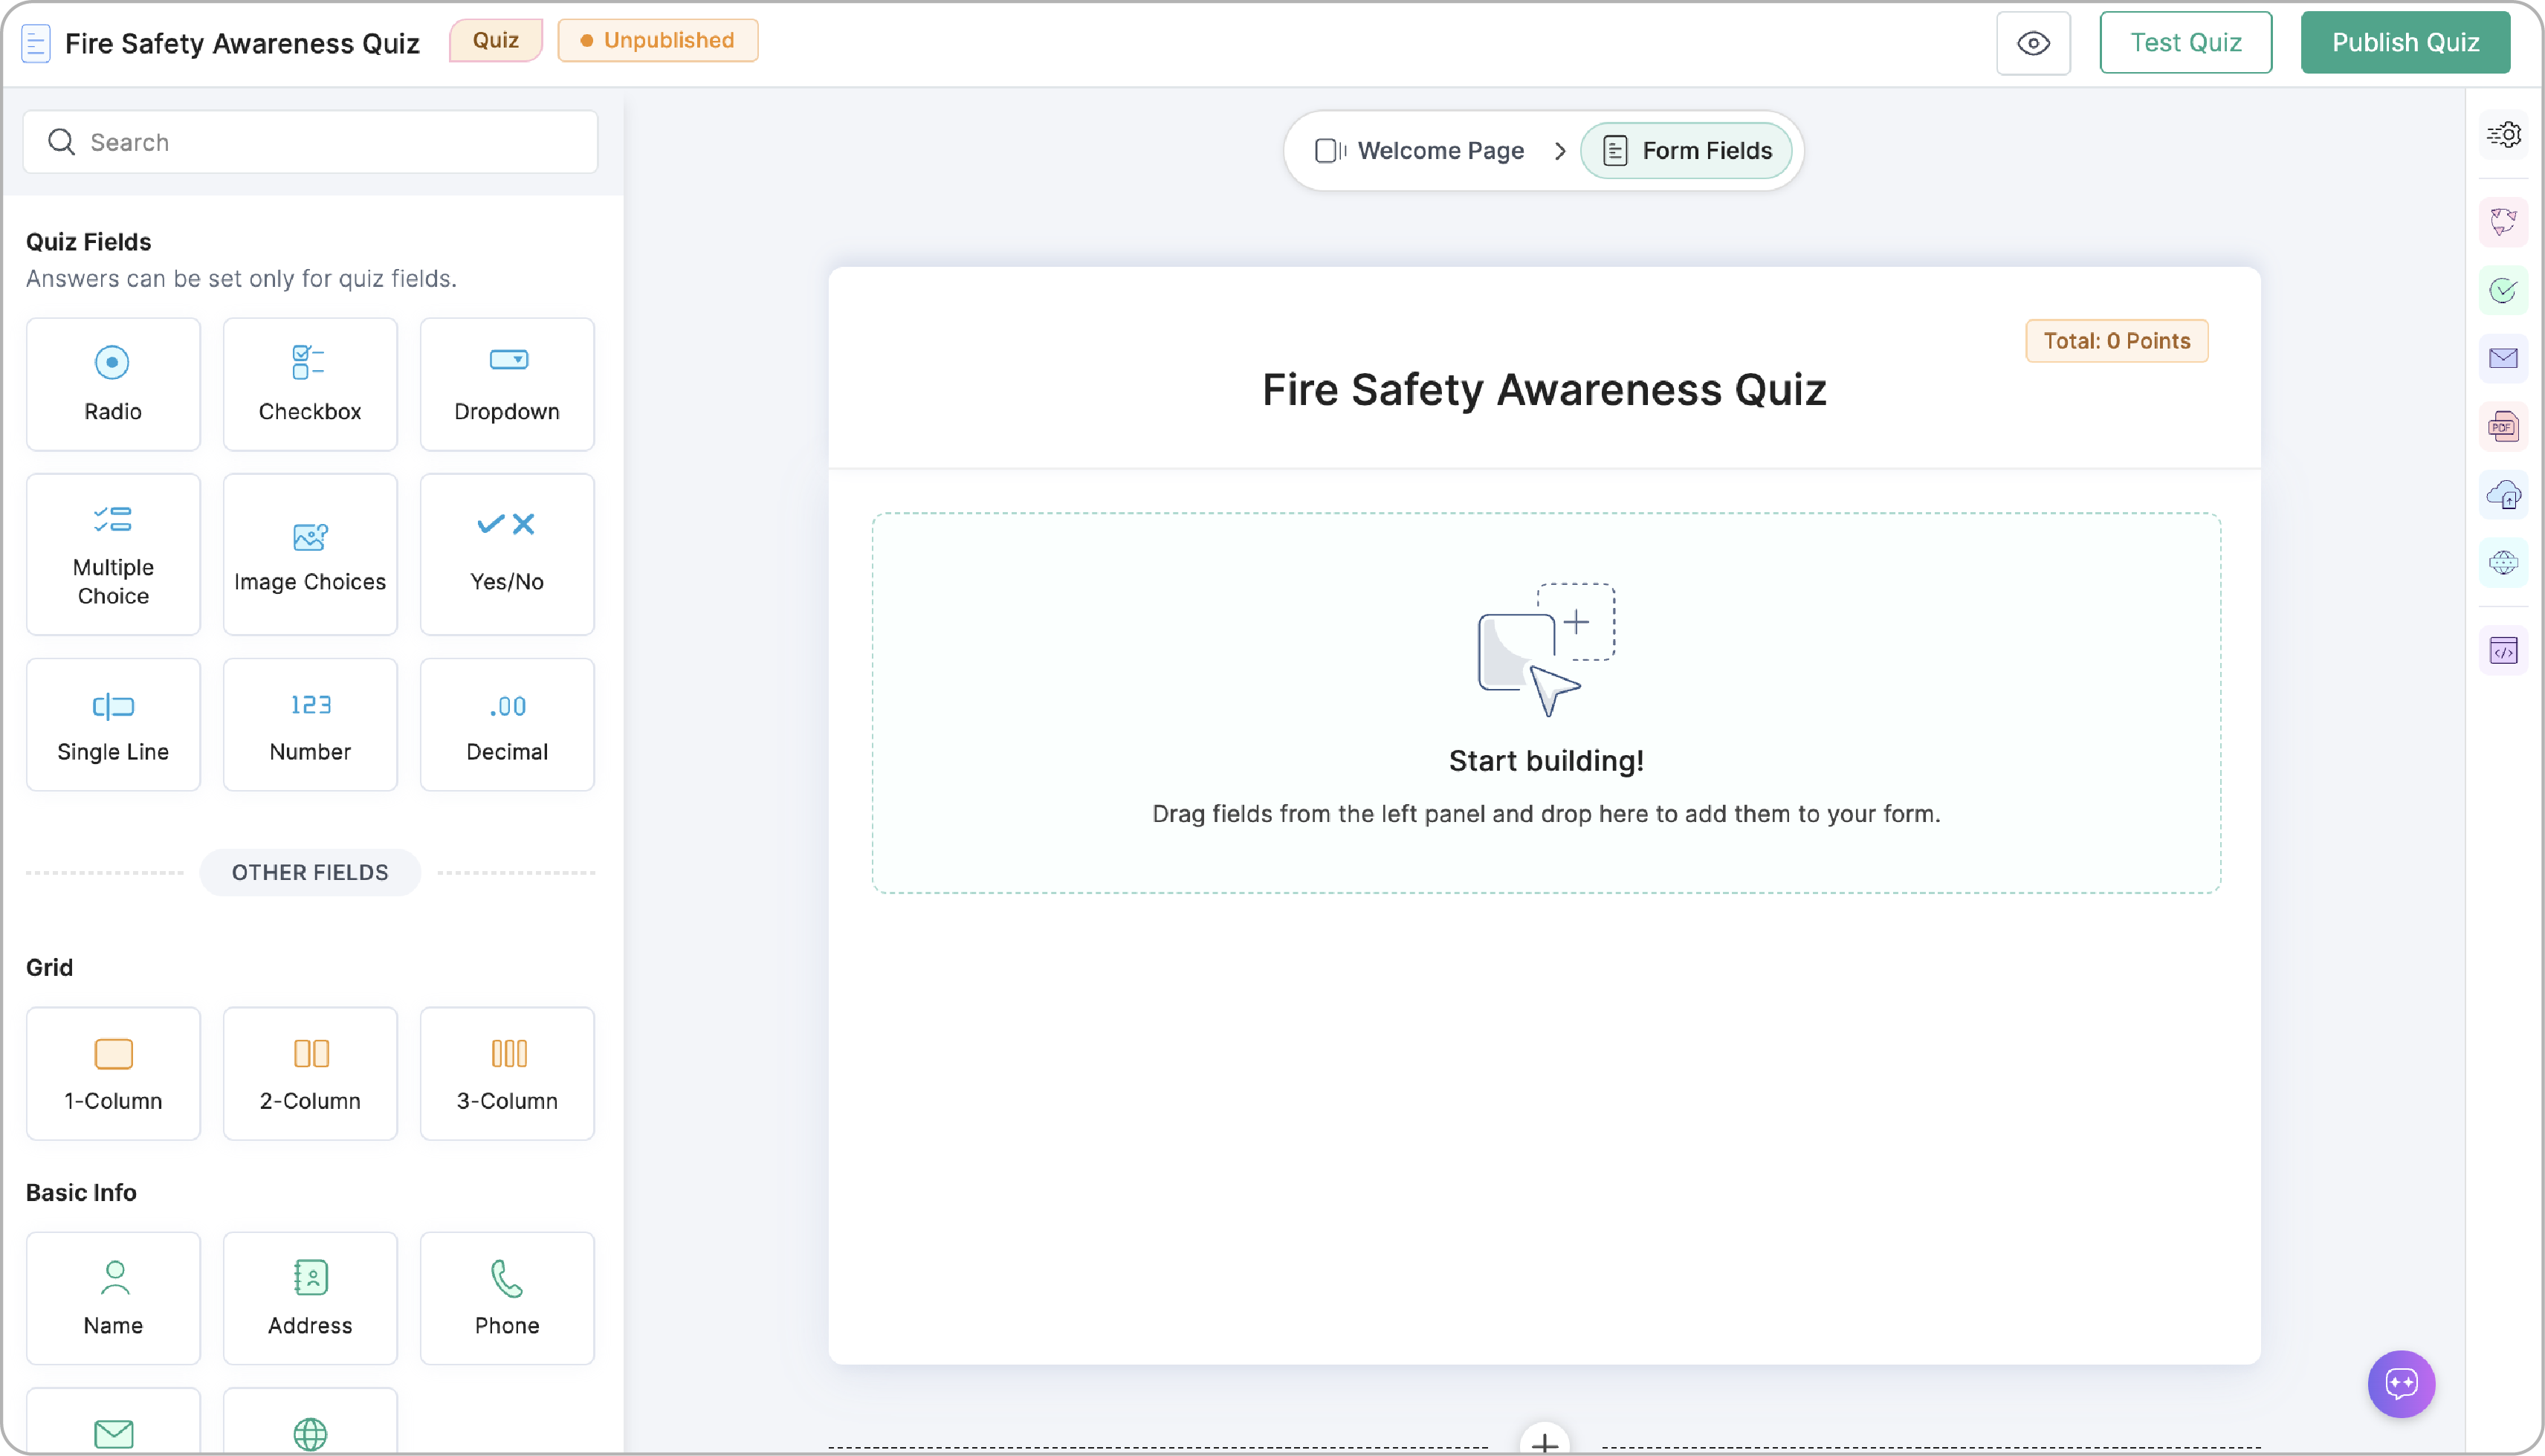Switch to the Form Fields step
Viewport: 2545px width, 1456px height.
point(1686,151)
